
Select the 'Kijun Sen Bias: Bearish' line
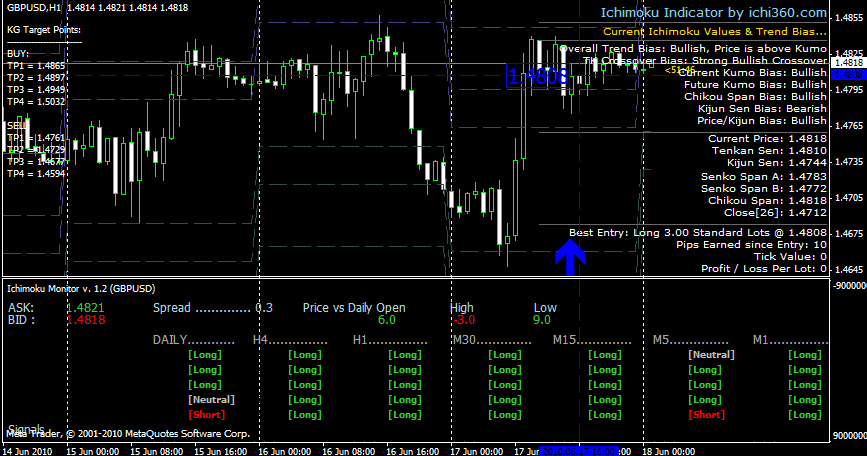click(762, 109)
